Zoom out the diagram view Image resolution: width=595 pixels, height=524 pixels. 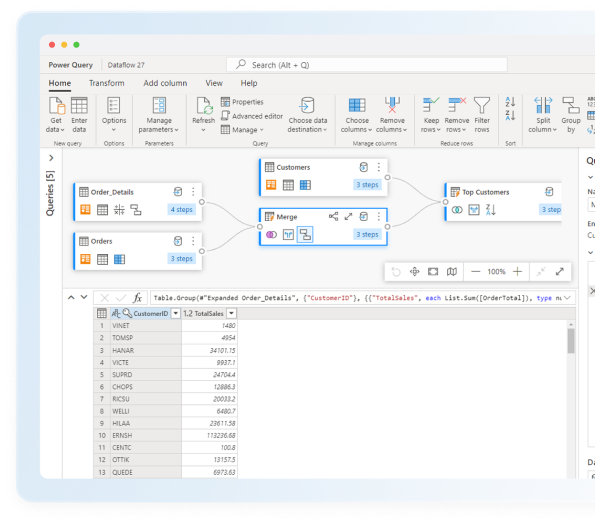[x=475, y=272]
